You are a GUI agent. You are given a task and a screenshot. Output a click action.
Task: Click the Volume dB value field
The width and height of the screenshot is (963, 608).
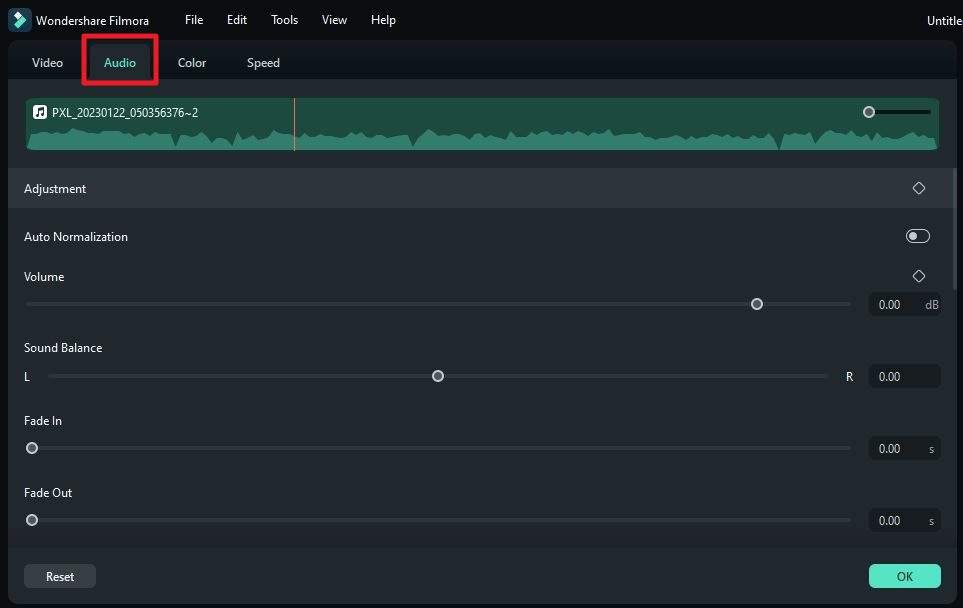click(x=905, y=305)
